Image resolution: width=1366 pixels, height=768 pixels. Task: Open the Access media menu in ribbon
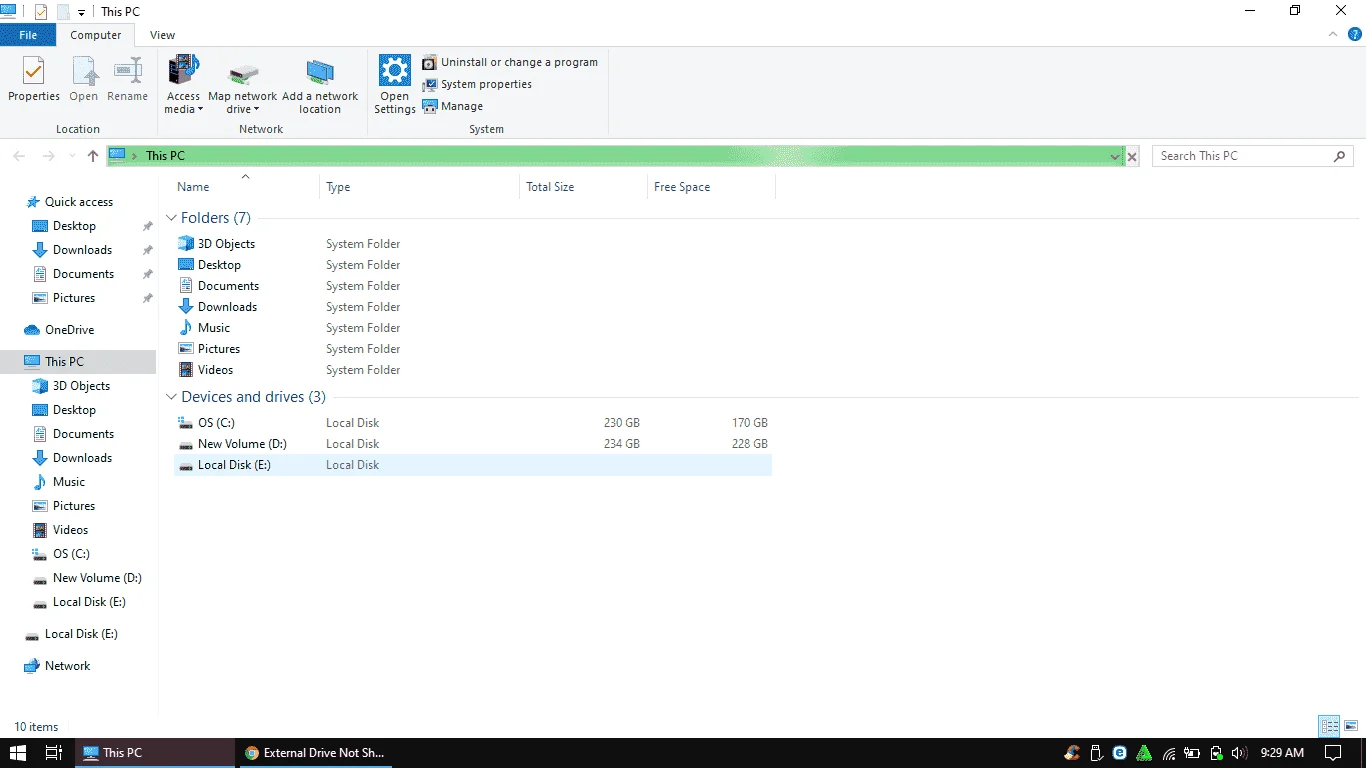183,85
